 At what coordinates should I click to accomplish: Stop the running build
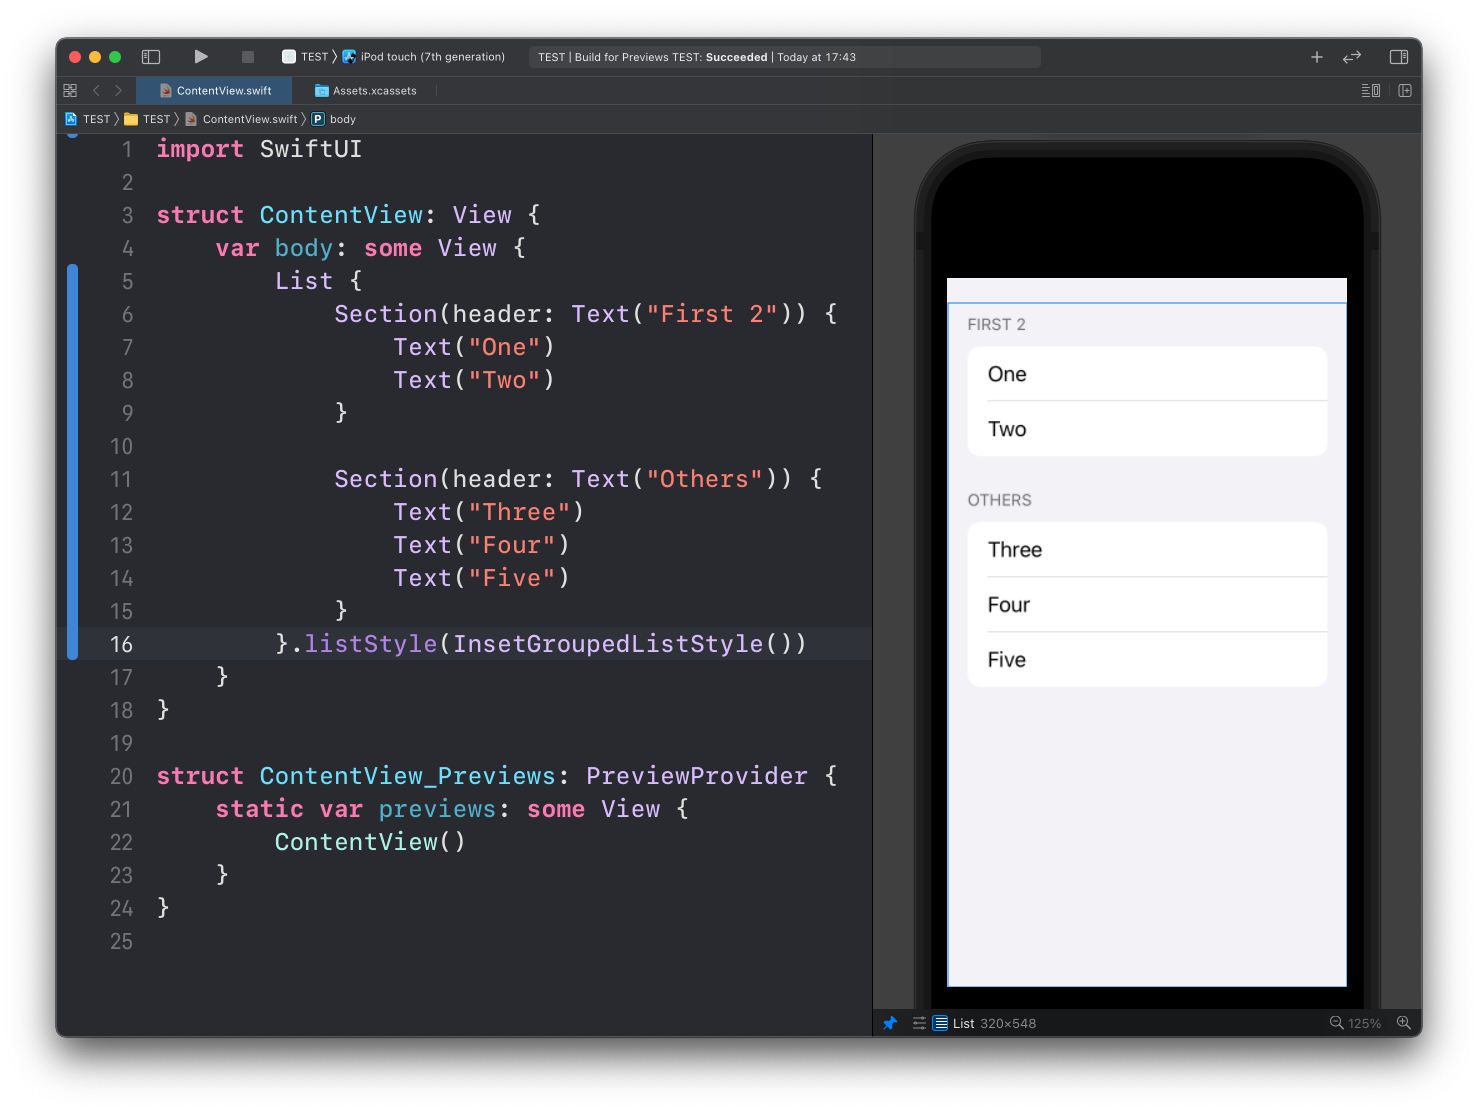click(246, 56)
